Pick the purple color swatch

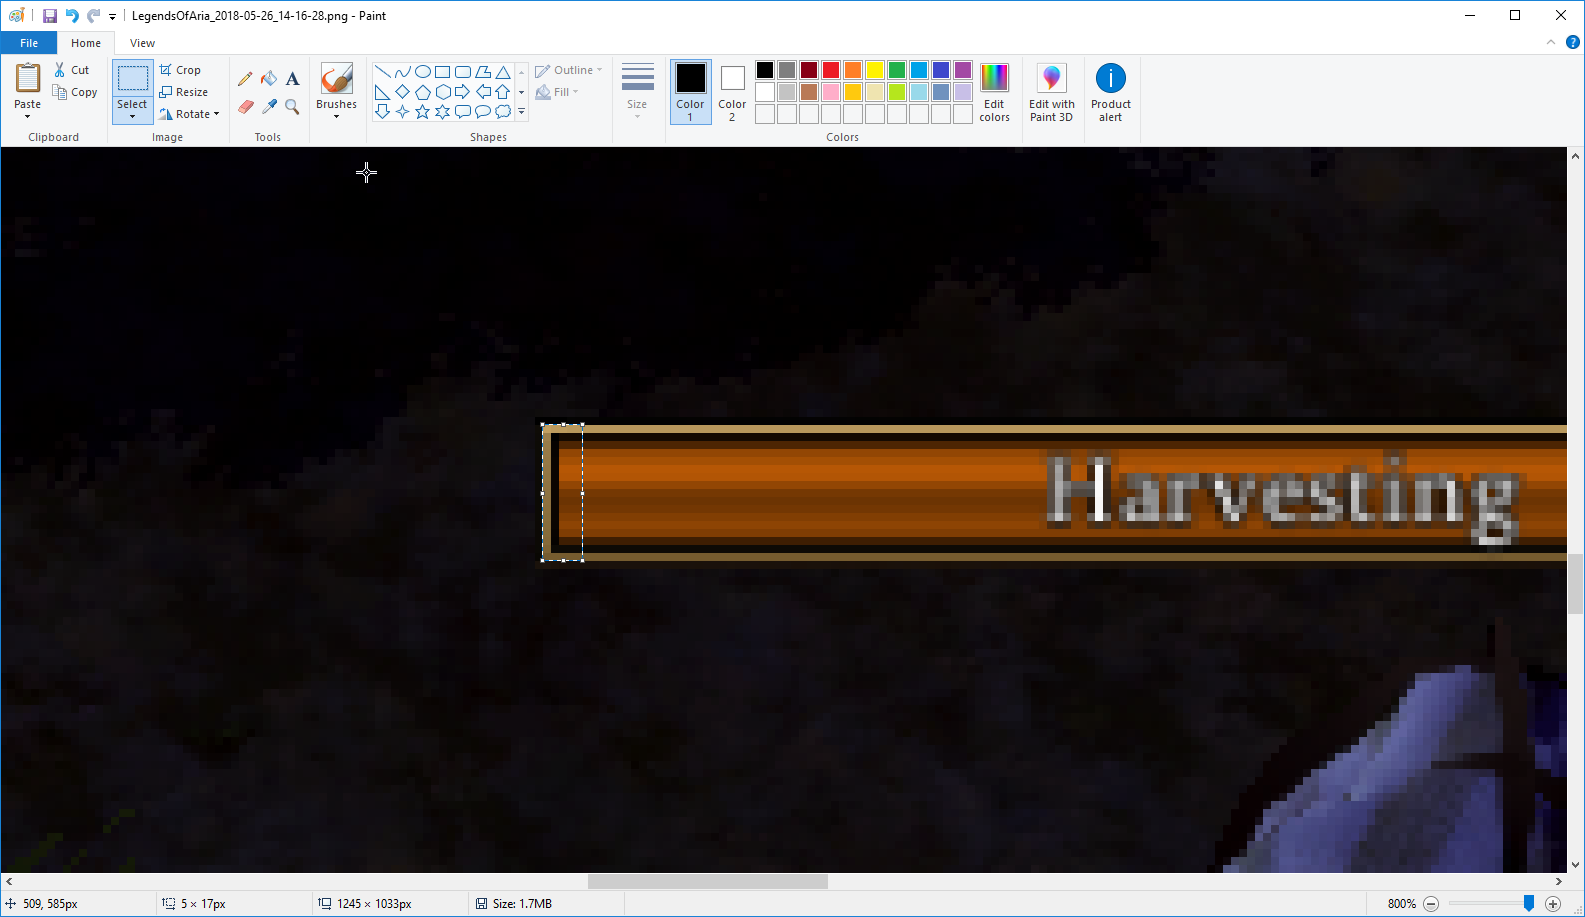click(x=963, y=70)
